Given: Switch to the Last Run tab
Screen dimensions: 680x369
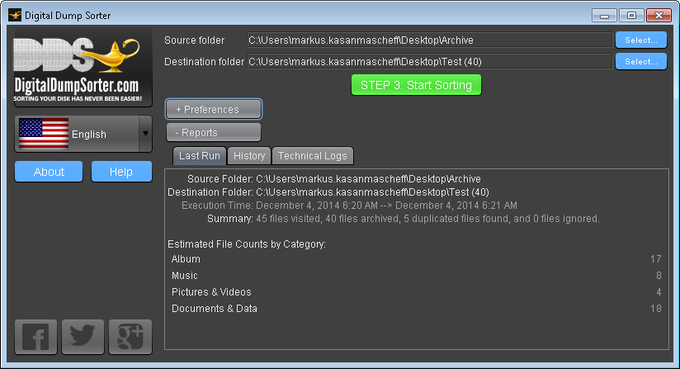Looking at the screenshot, I should pos(199,156).
